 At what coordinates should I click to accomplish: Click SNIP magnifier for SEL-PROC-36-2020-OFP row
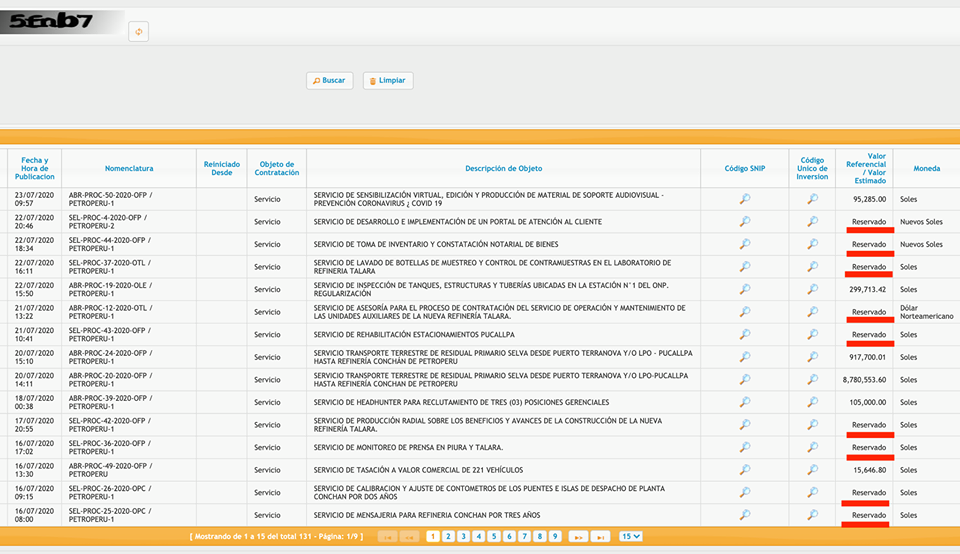(744, 447)
